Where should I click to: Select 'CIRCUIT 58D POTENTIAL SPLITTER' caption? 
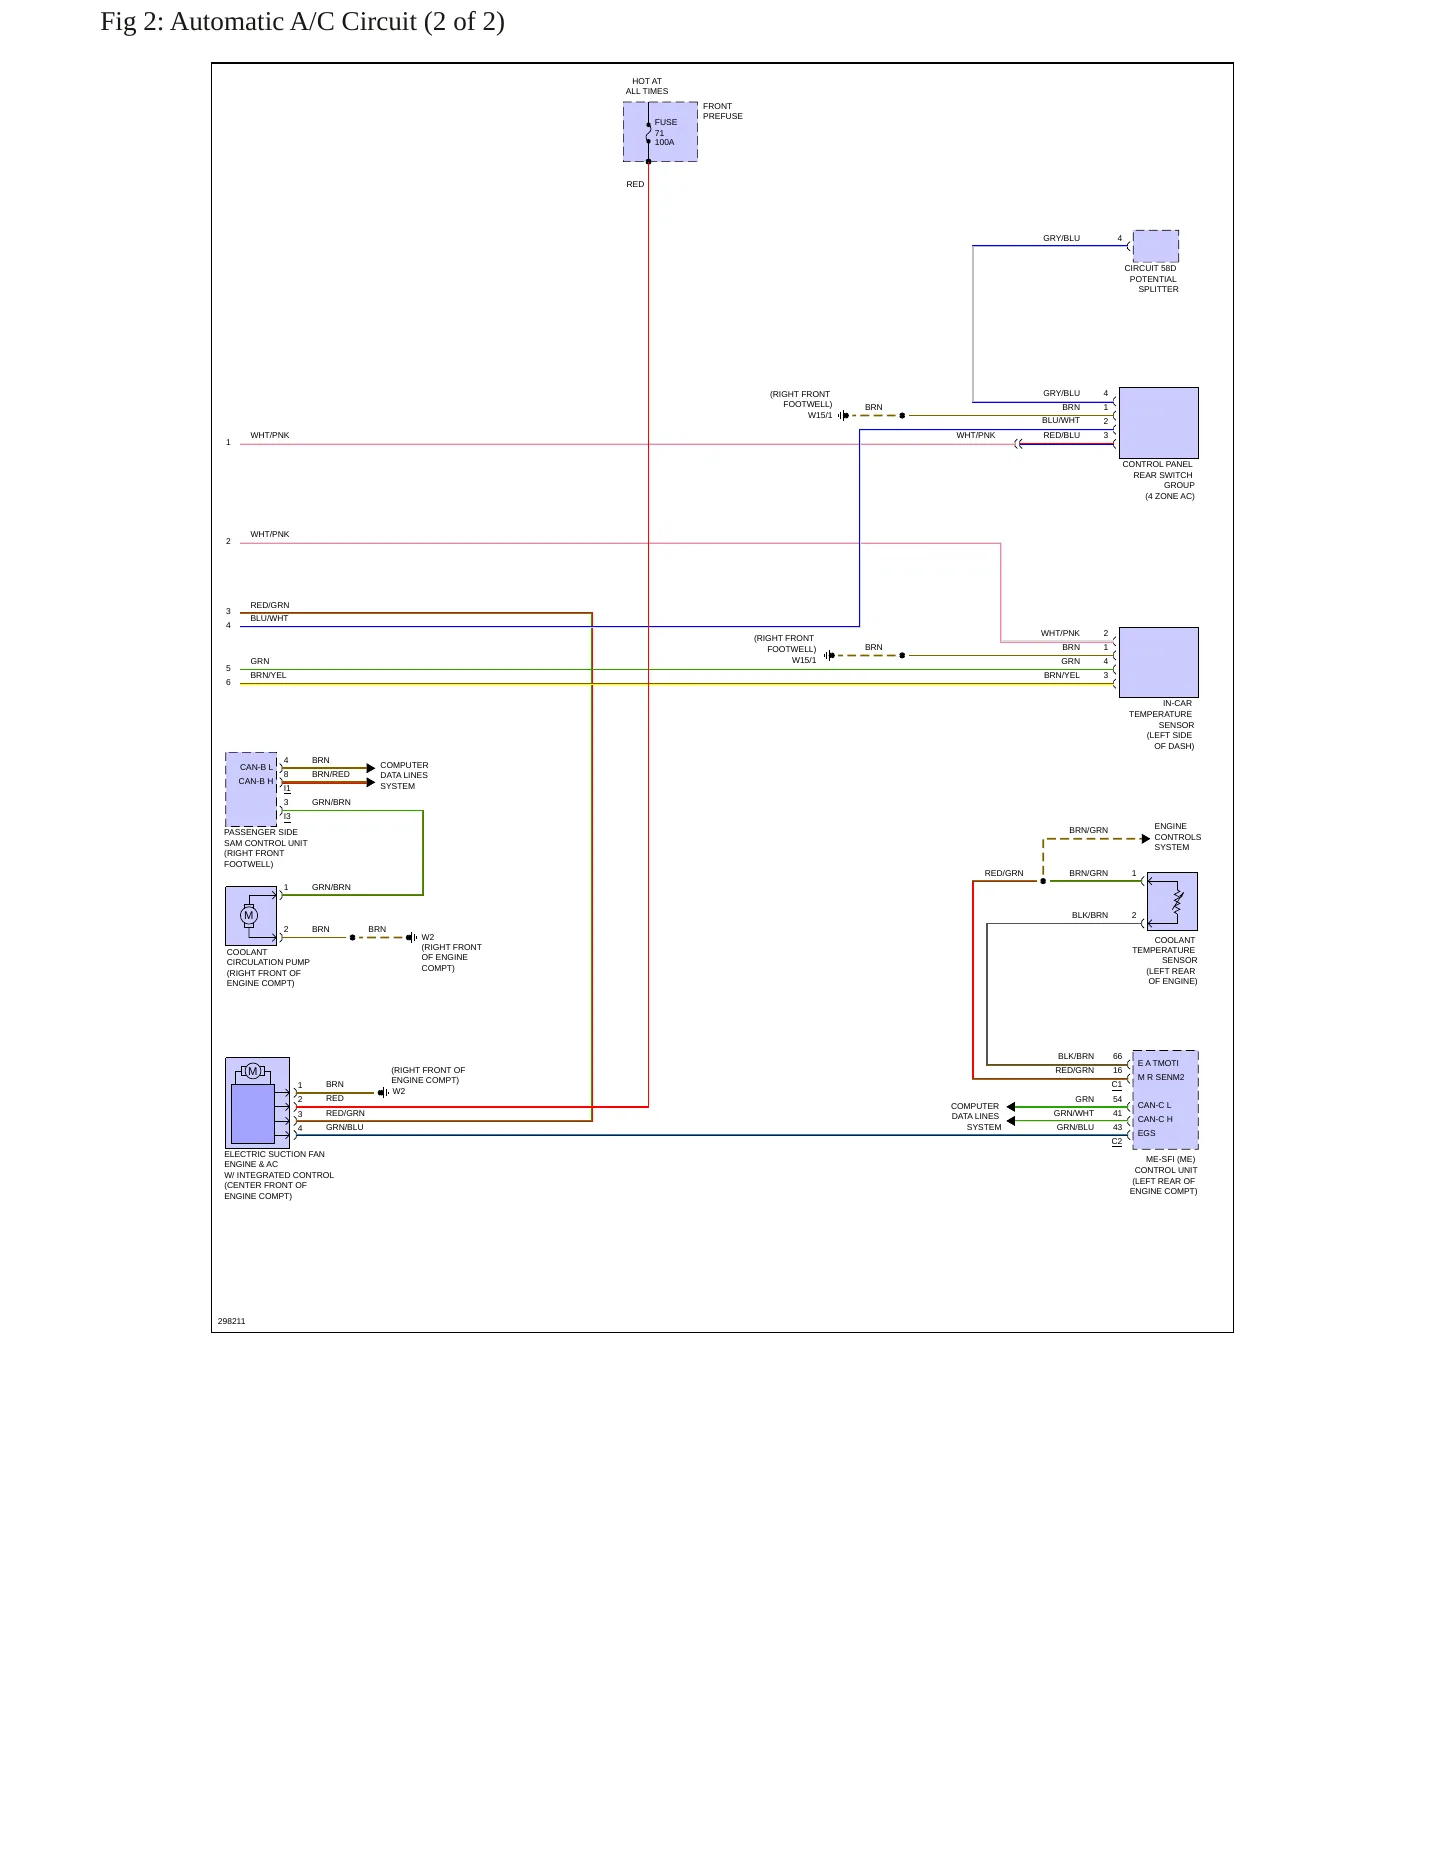pos(1152,279)
